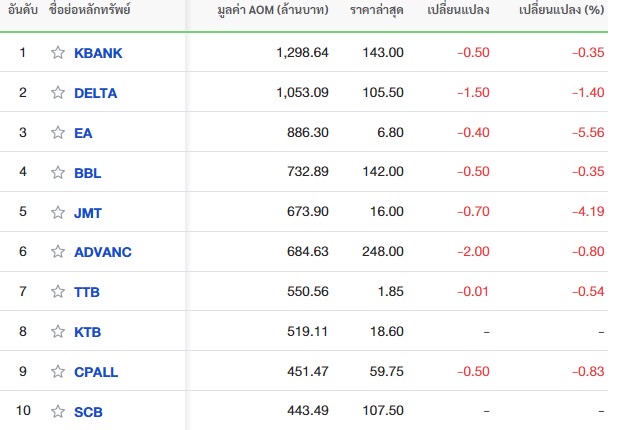Star KBANK as a favorite

point(58,53)
